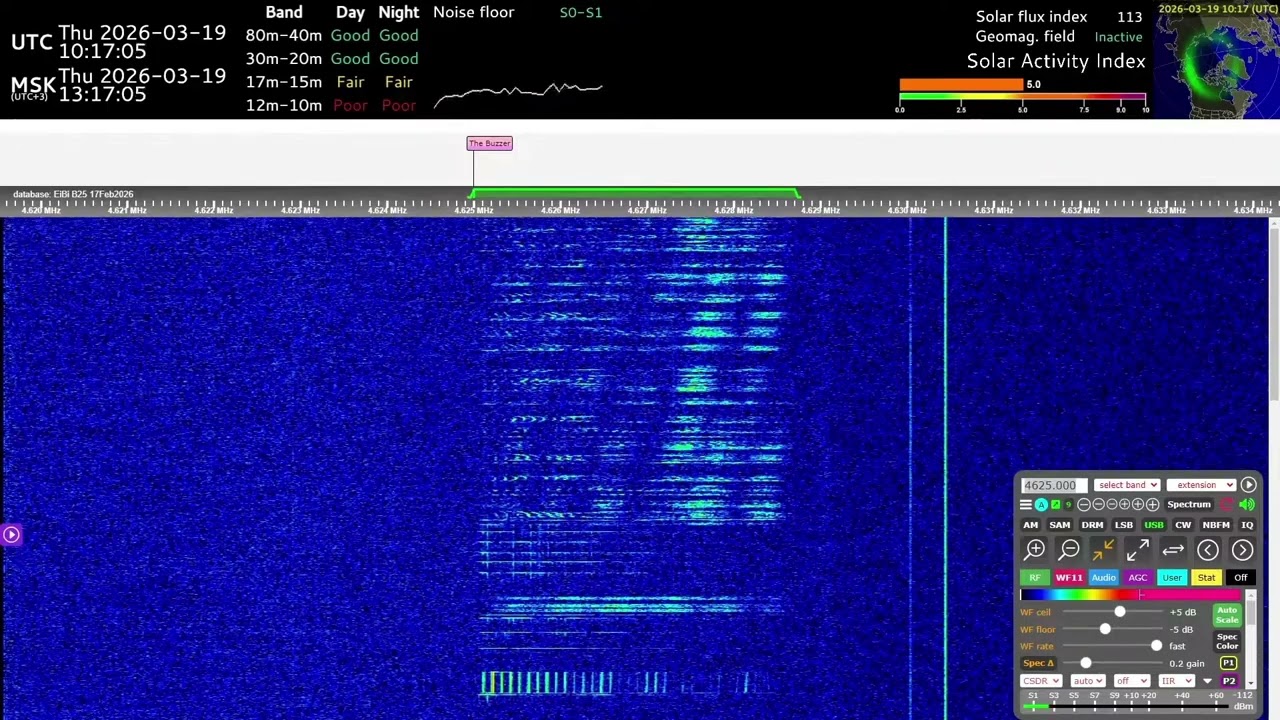Page waterfall up with right circled arrow
Screen dimensions: 1280x720
tap(1242, 549)
